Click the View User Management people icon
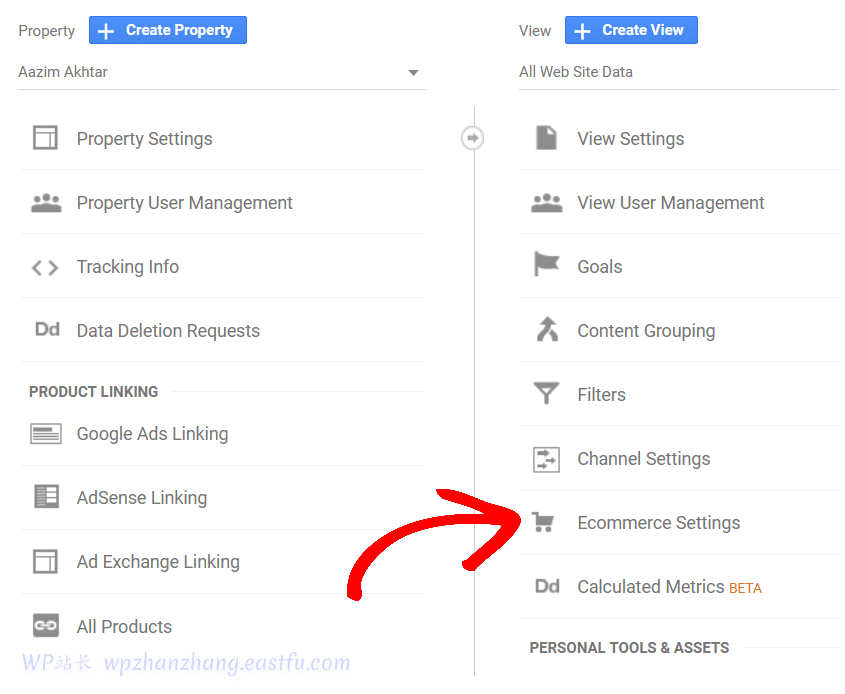 tap(547, 203)
